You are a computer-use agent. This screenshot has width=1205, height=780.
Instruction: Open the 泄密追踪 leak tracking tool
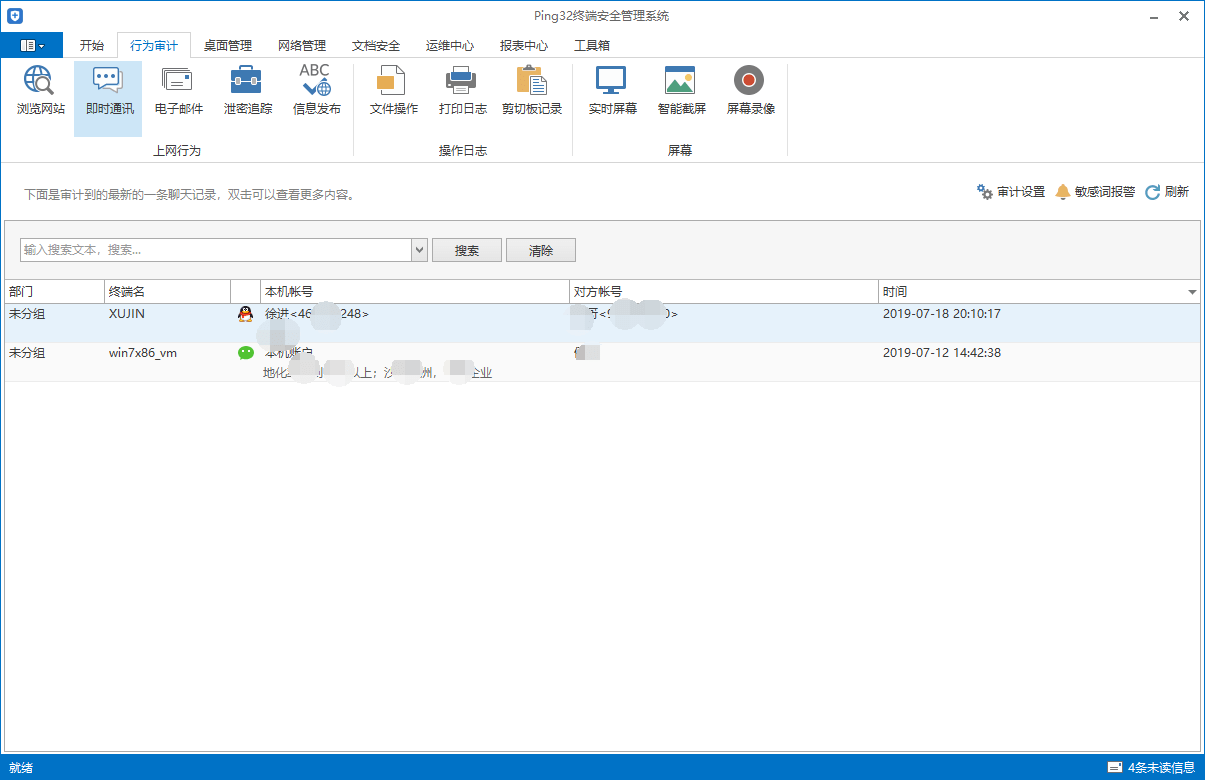tap(247, 91)
